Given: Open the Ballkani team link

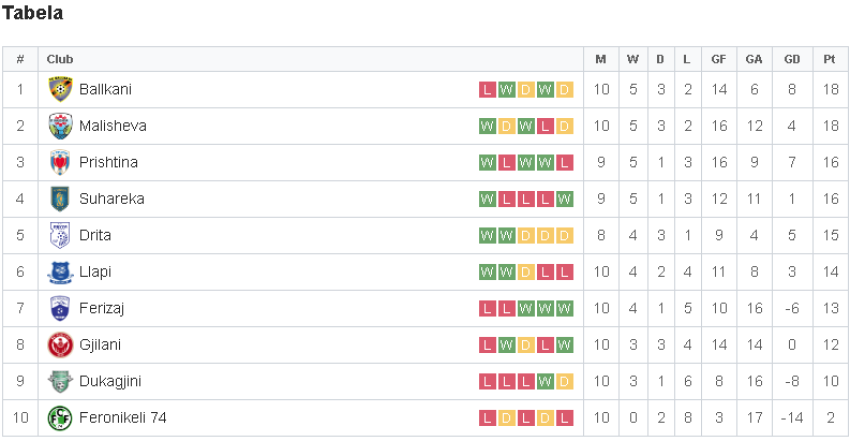Looking at the screenshot, I should pyautogui.click(x=105, y=89).
